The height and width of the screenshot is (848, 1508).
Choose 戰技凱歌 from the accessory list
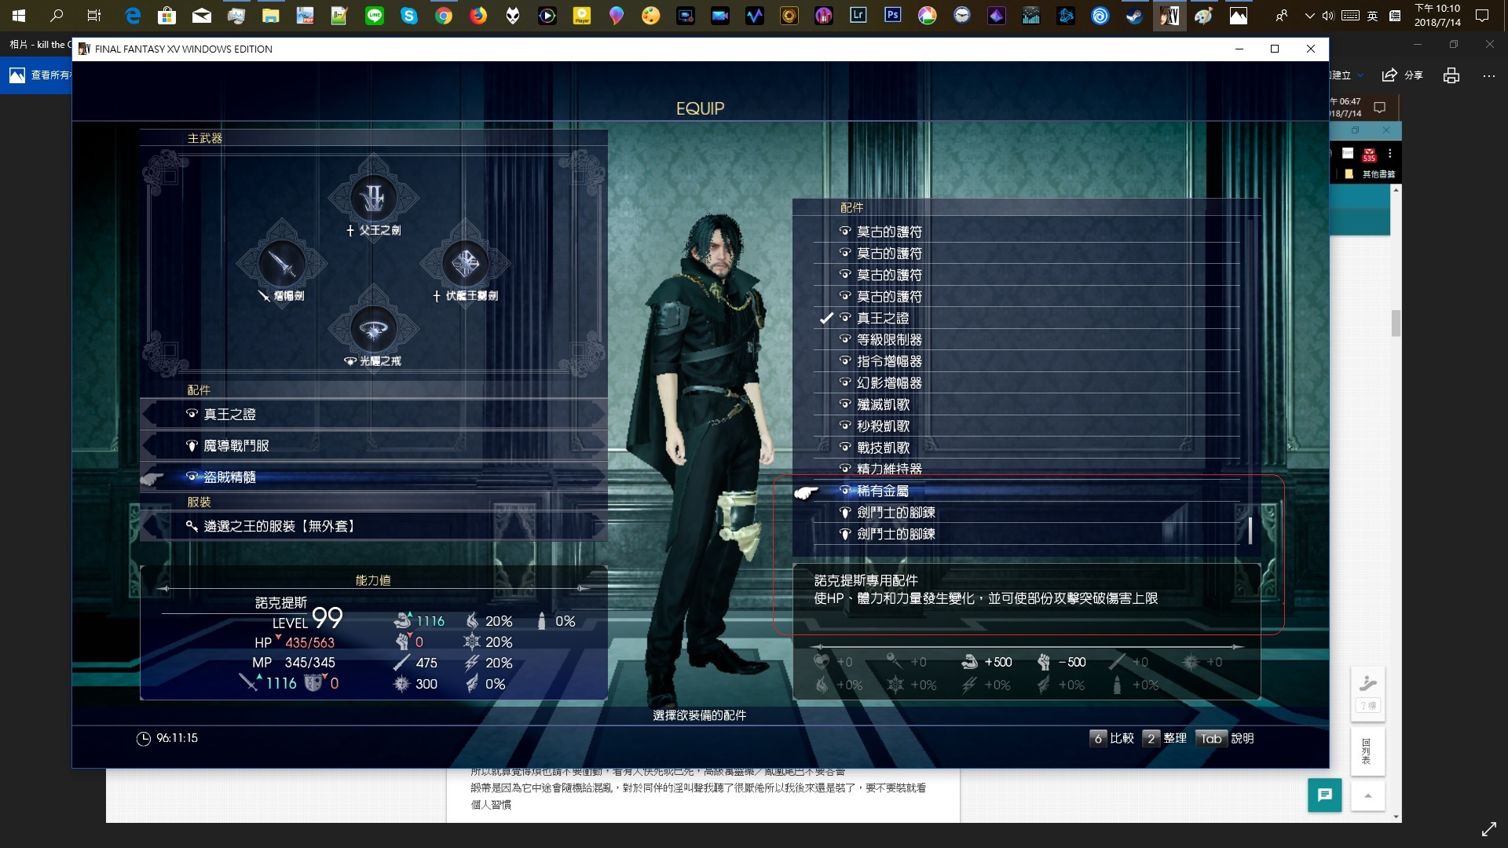pos(1028,448)
